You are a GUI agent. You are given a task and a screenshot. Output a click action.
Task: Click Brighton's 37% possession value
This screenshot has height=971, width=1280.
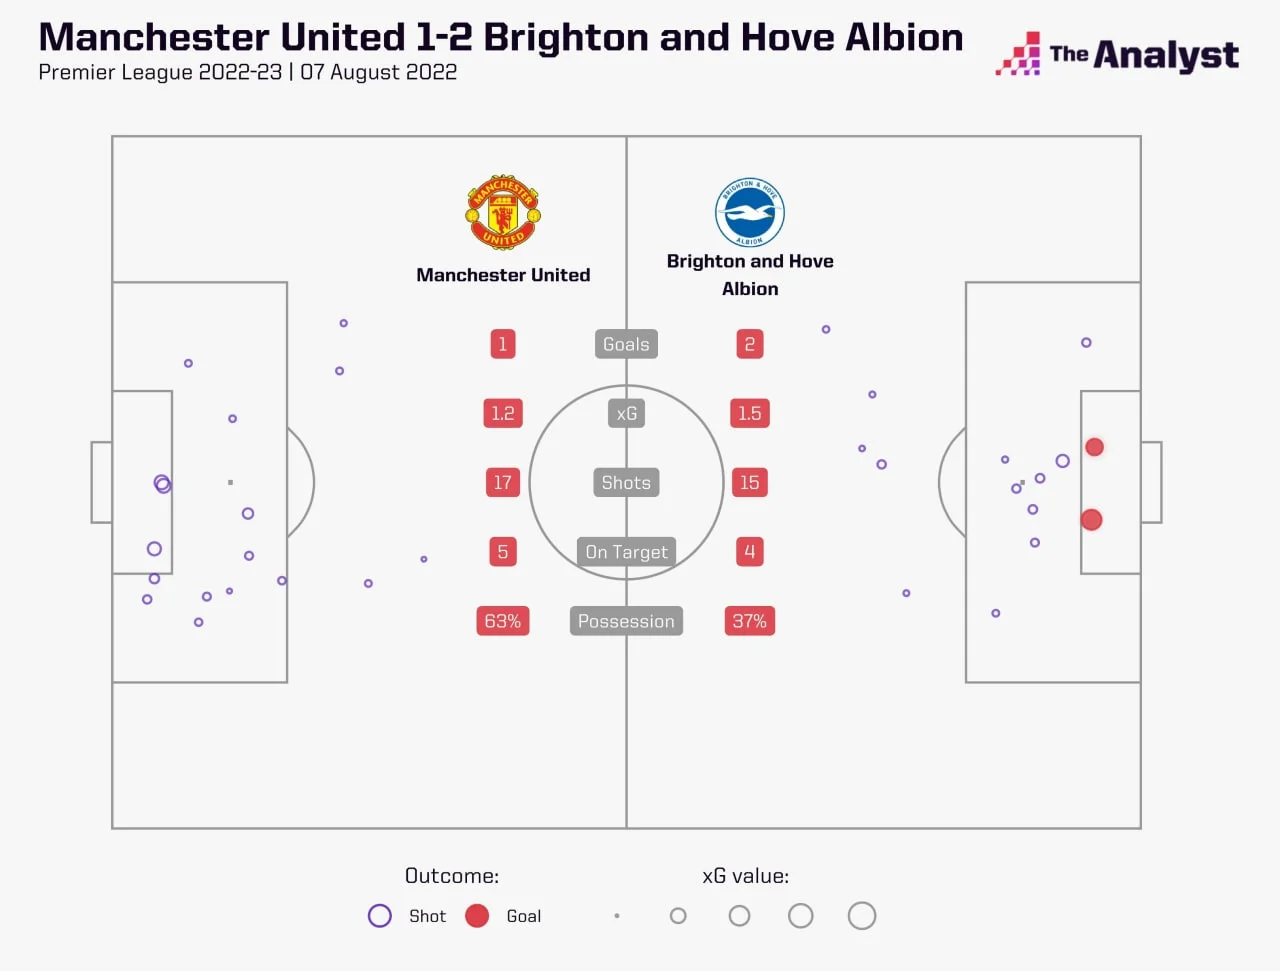(750, 621)
